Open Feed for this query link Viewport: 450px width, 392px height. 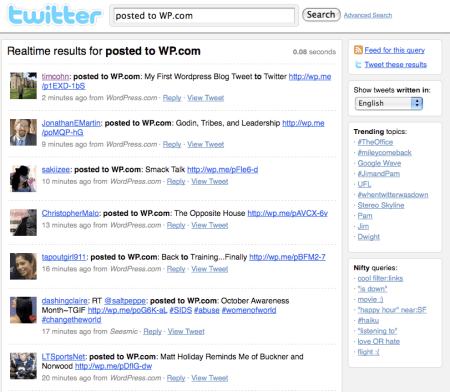pyautogui.click(x=395, y=50)
